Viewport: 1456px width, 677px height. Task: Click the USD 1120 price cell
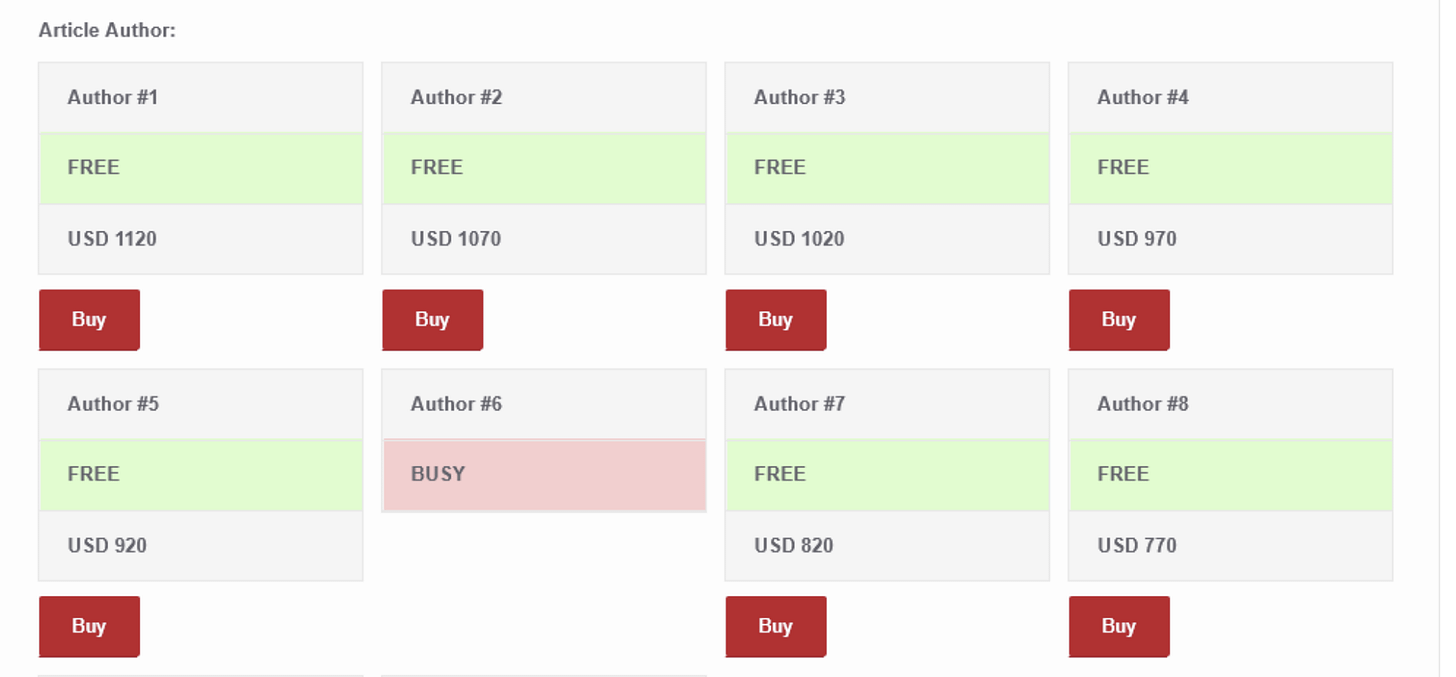(x=201, y=239)
